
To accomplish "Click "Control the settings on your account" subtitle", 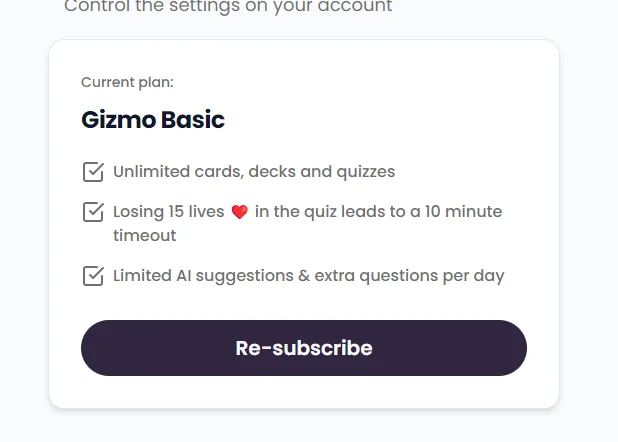I will [x=228, y=7].
